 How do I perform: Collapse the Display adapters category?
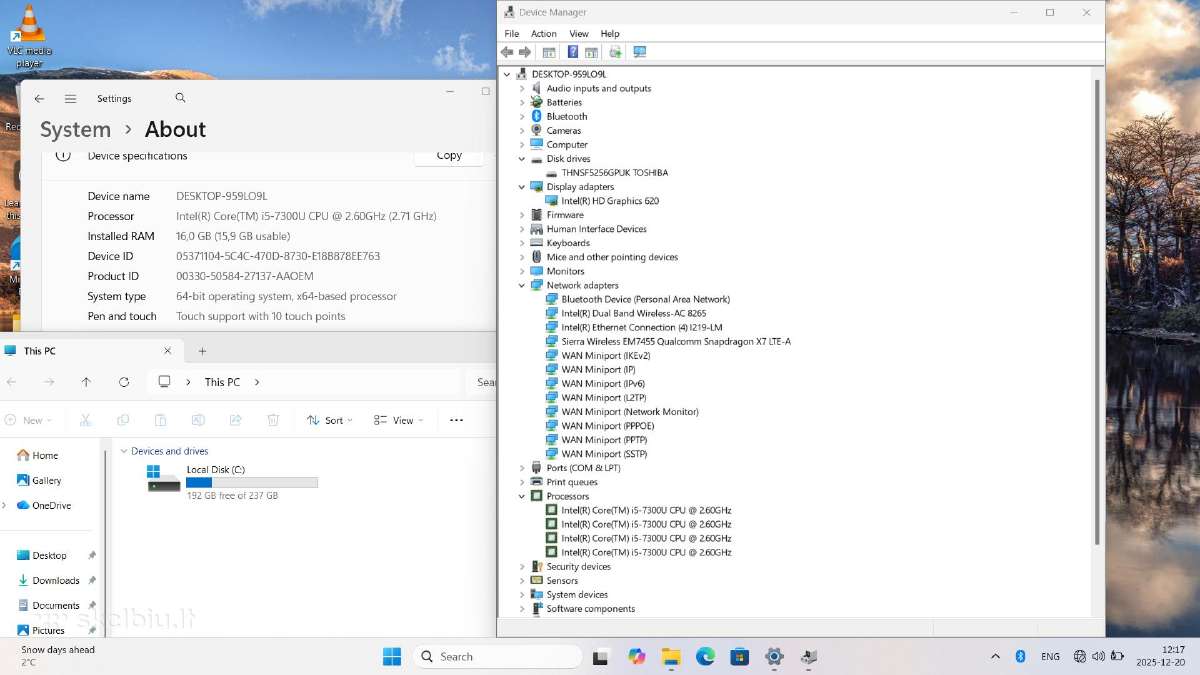click(522, 187)
